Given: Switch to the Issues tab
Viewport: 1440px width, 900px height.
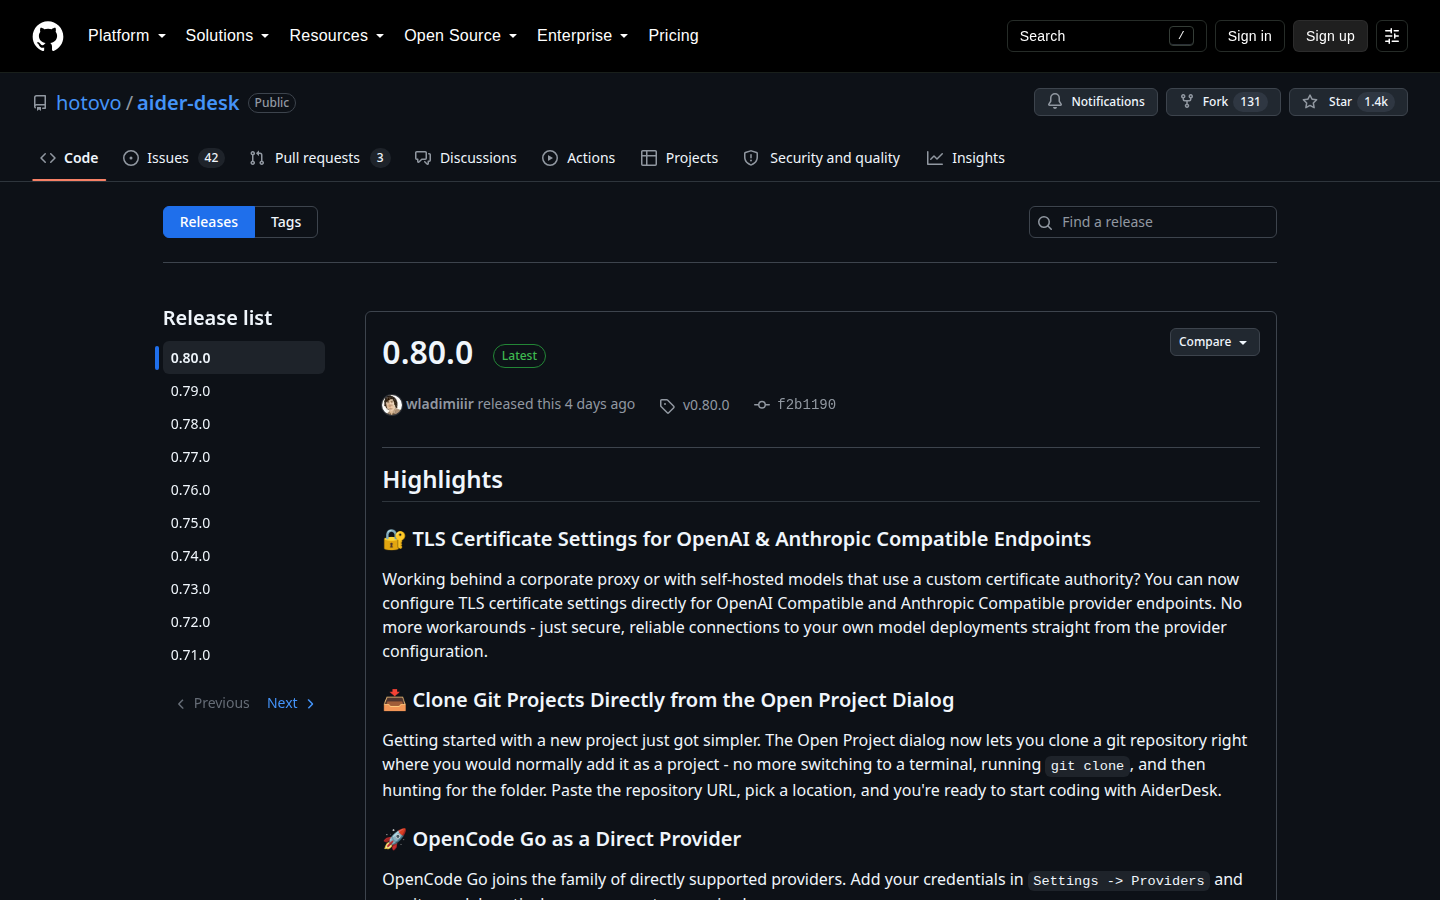Looking at the screenshot, I should pos(173,158).
